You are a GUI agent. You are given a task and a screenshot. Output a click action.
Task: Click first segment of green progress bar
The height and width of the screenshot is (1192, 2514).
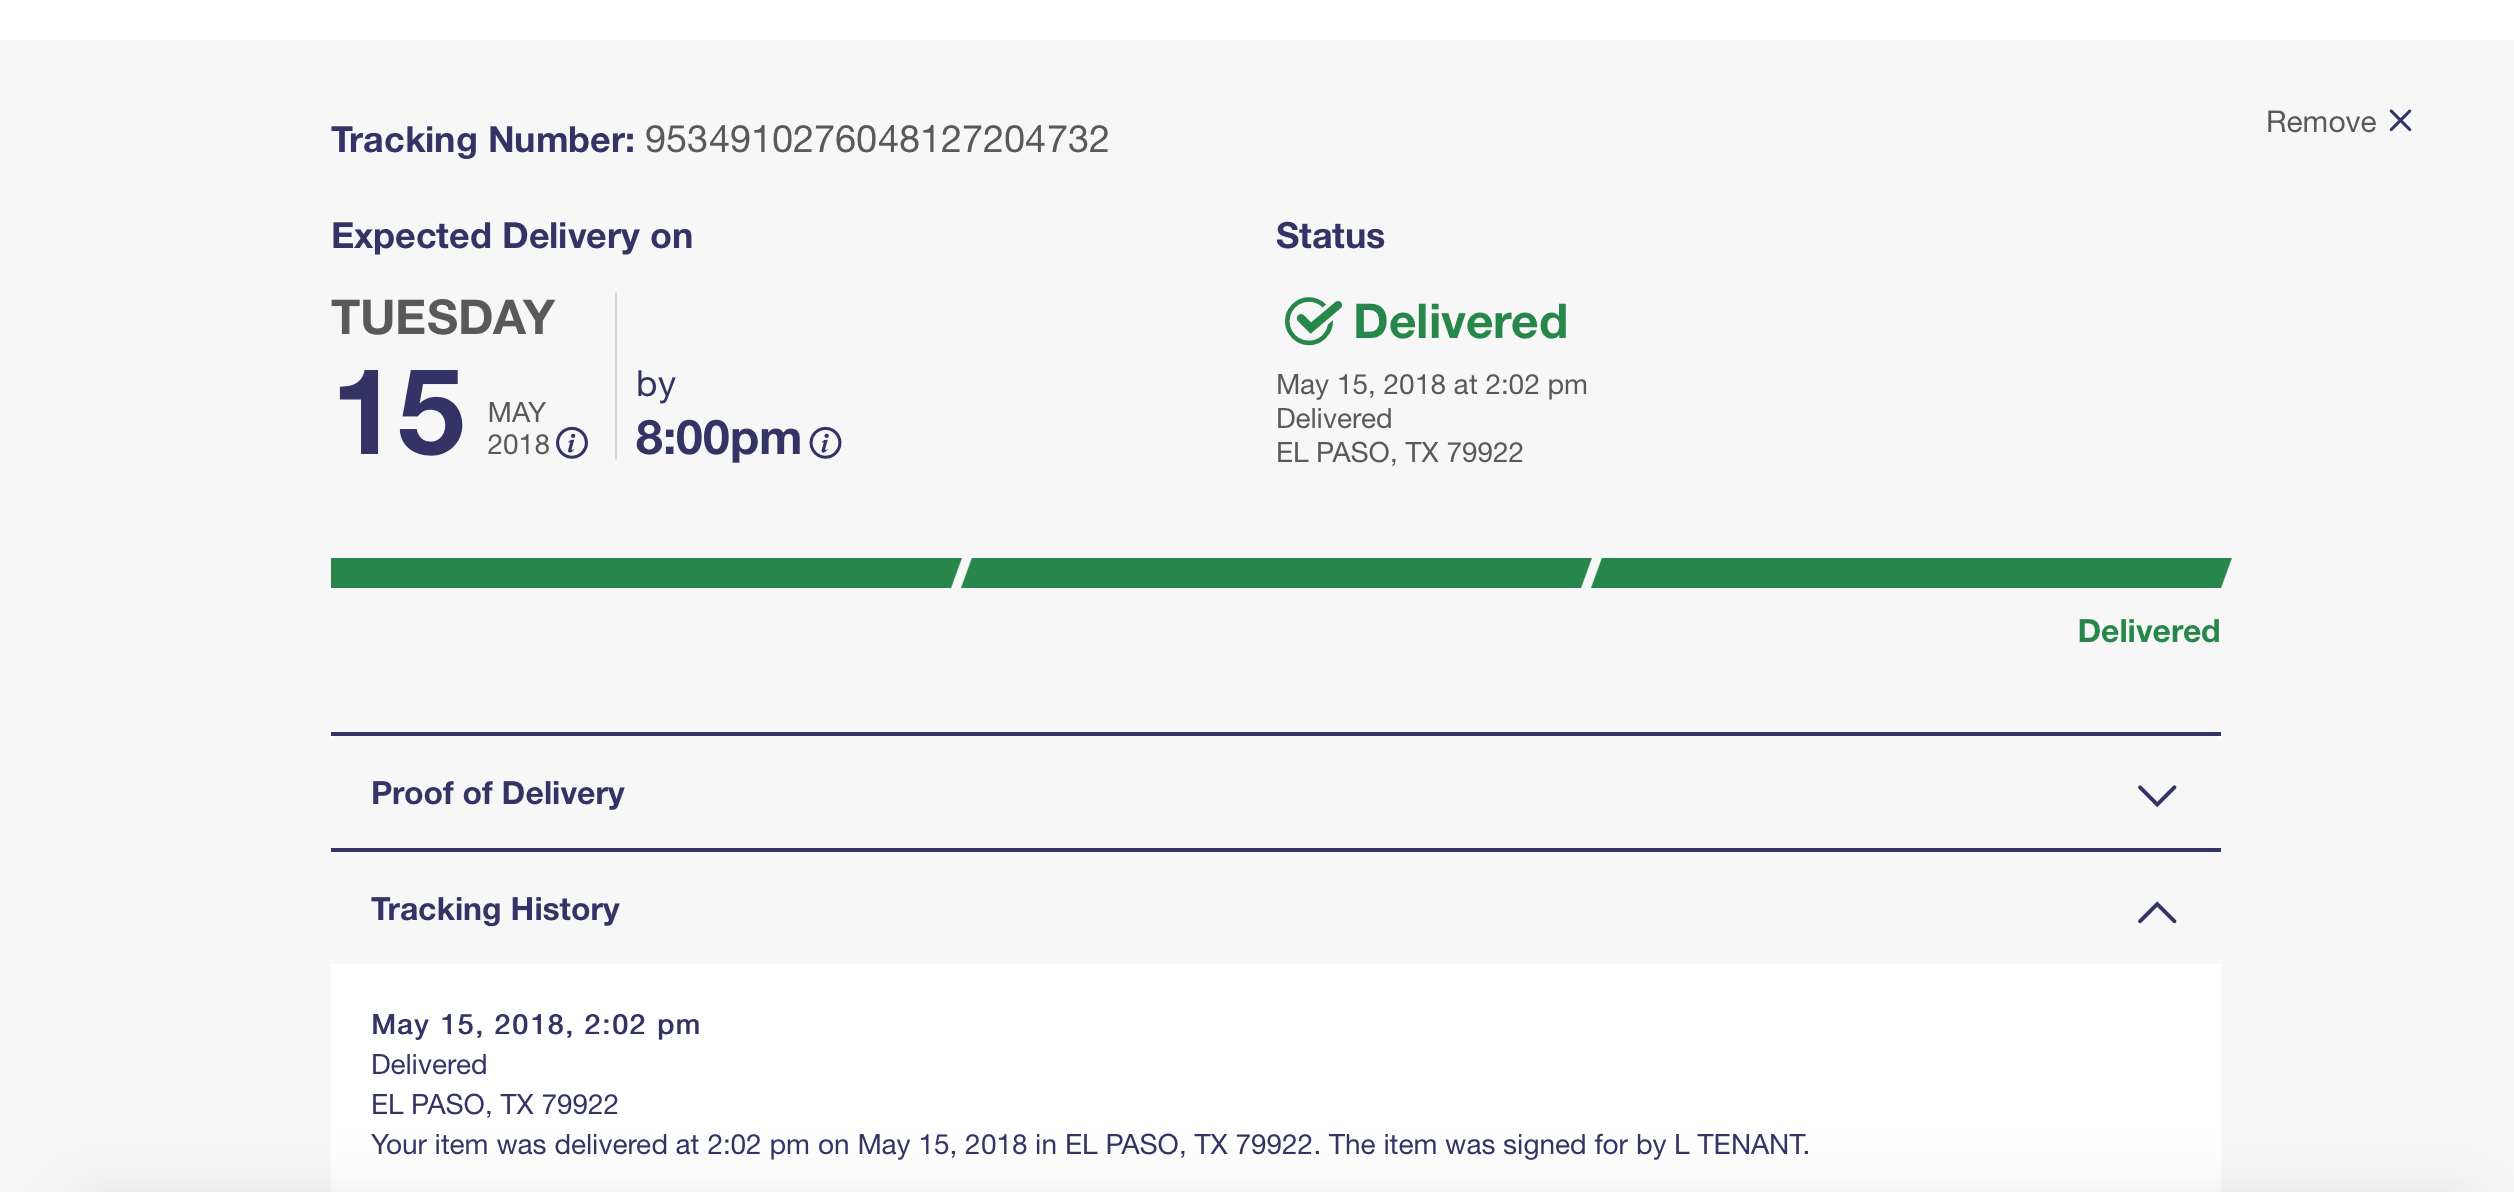click(x=645, y=573)
